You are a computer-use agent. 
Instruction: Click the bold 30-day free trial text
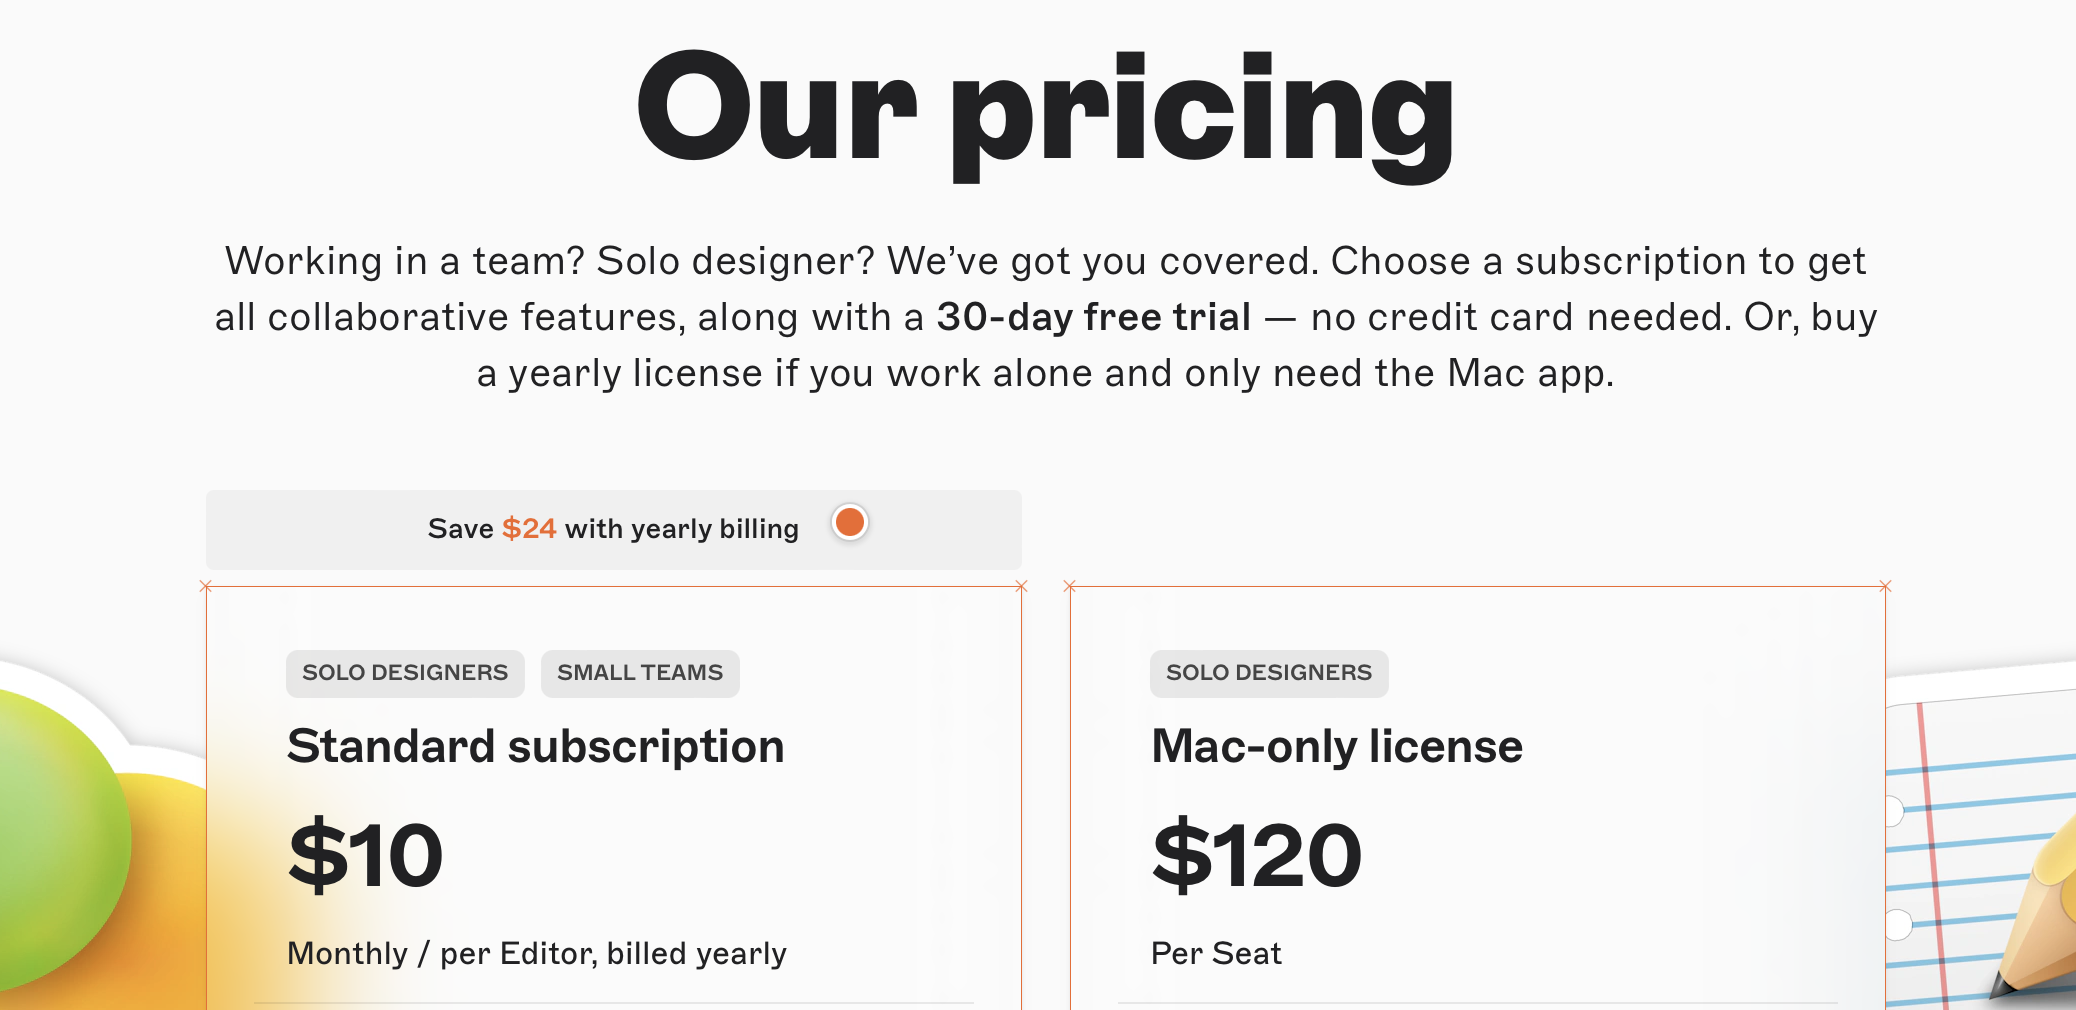coord(1093,317)
